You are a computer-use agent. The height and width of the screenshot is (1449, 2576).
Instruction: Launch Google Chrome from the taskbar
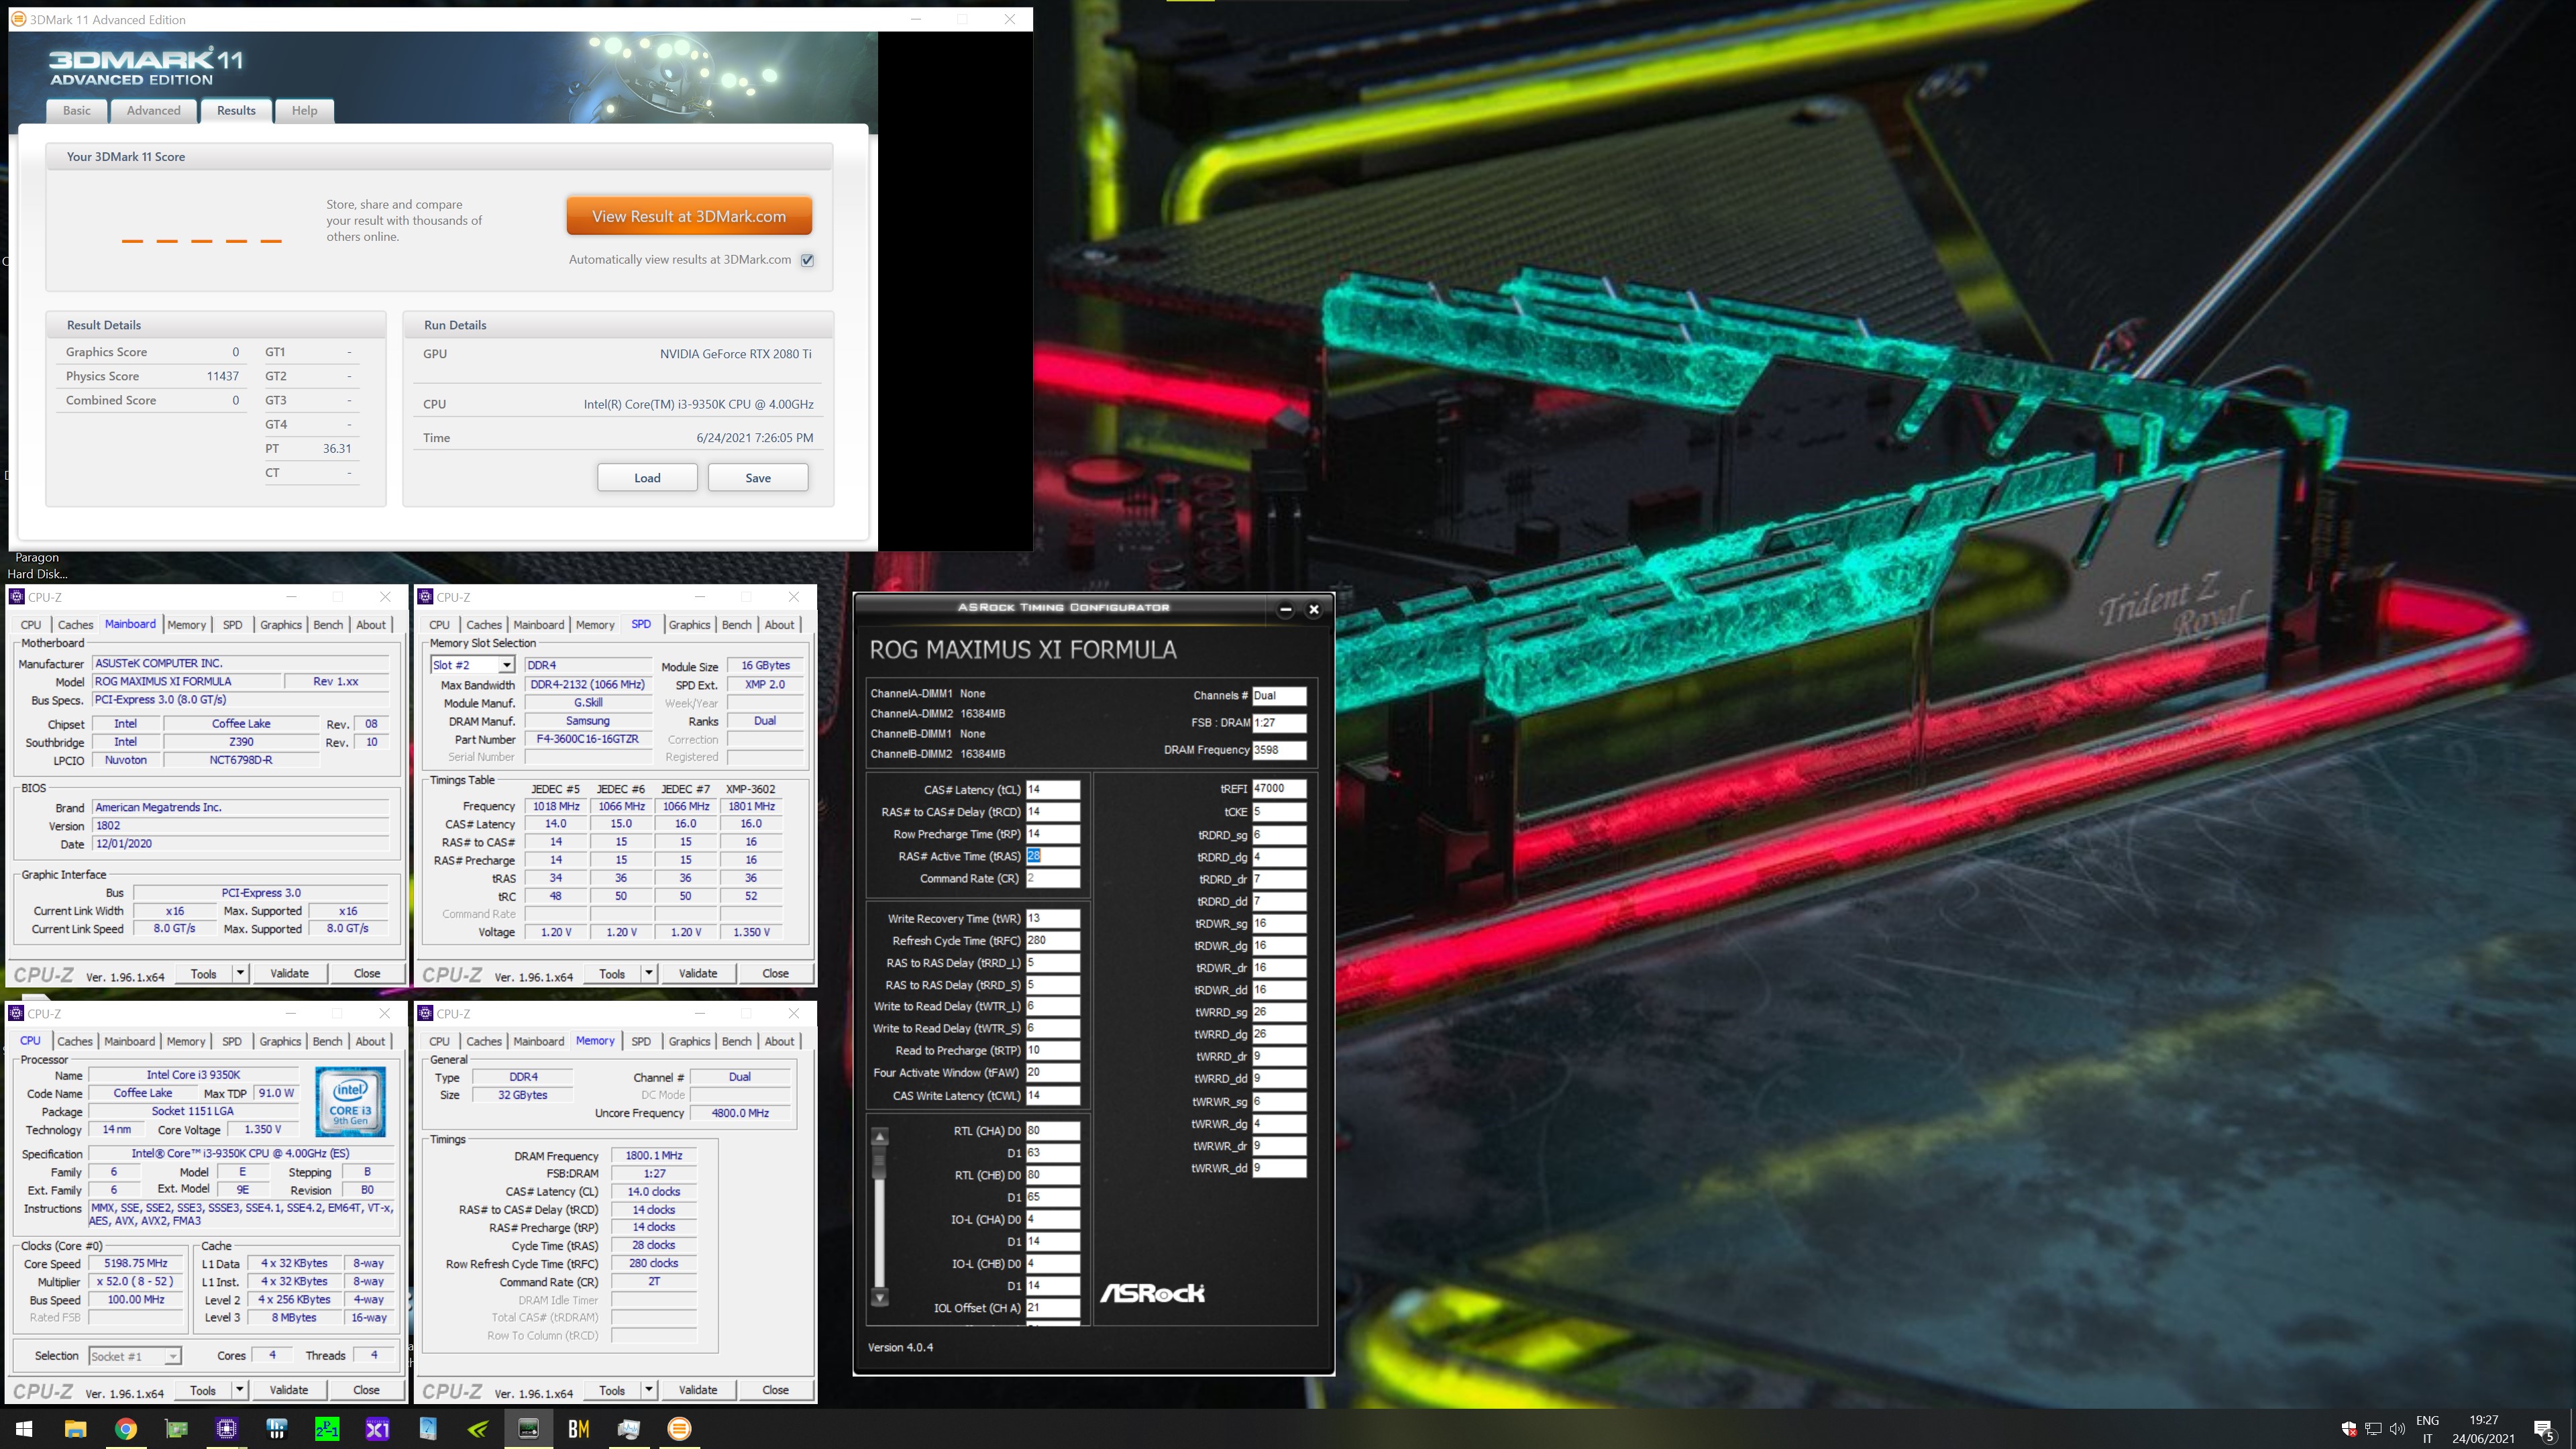click(x=126, y=1428)
